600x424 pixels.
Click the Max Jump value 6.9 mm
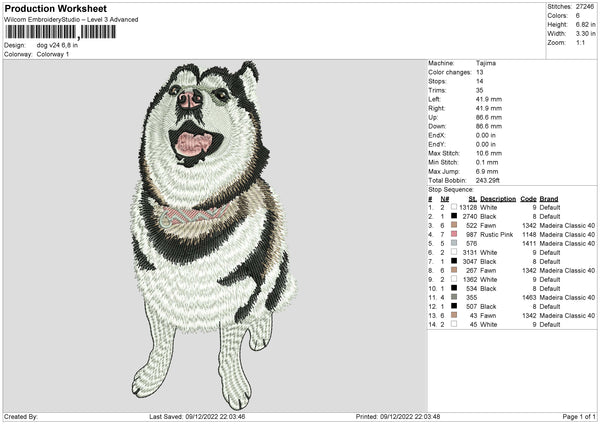coord(487,171)
